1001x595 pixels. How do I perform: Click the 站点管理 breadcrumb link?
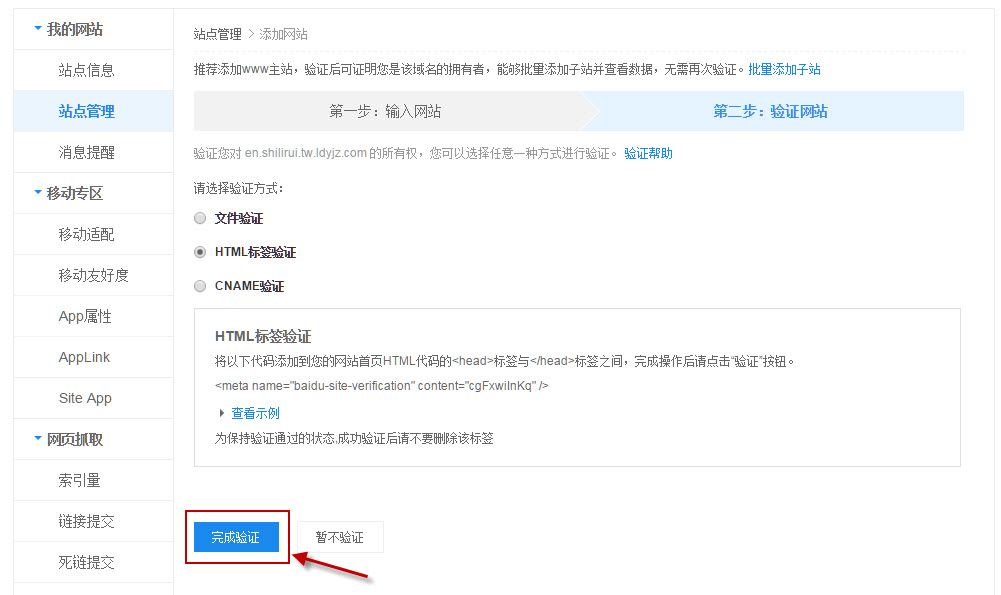[217, 34]
